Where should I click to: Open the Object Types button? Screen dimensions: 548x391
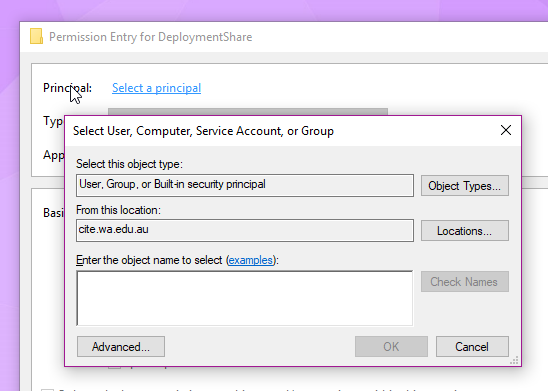pyautogui.click(x=465, y=186)
